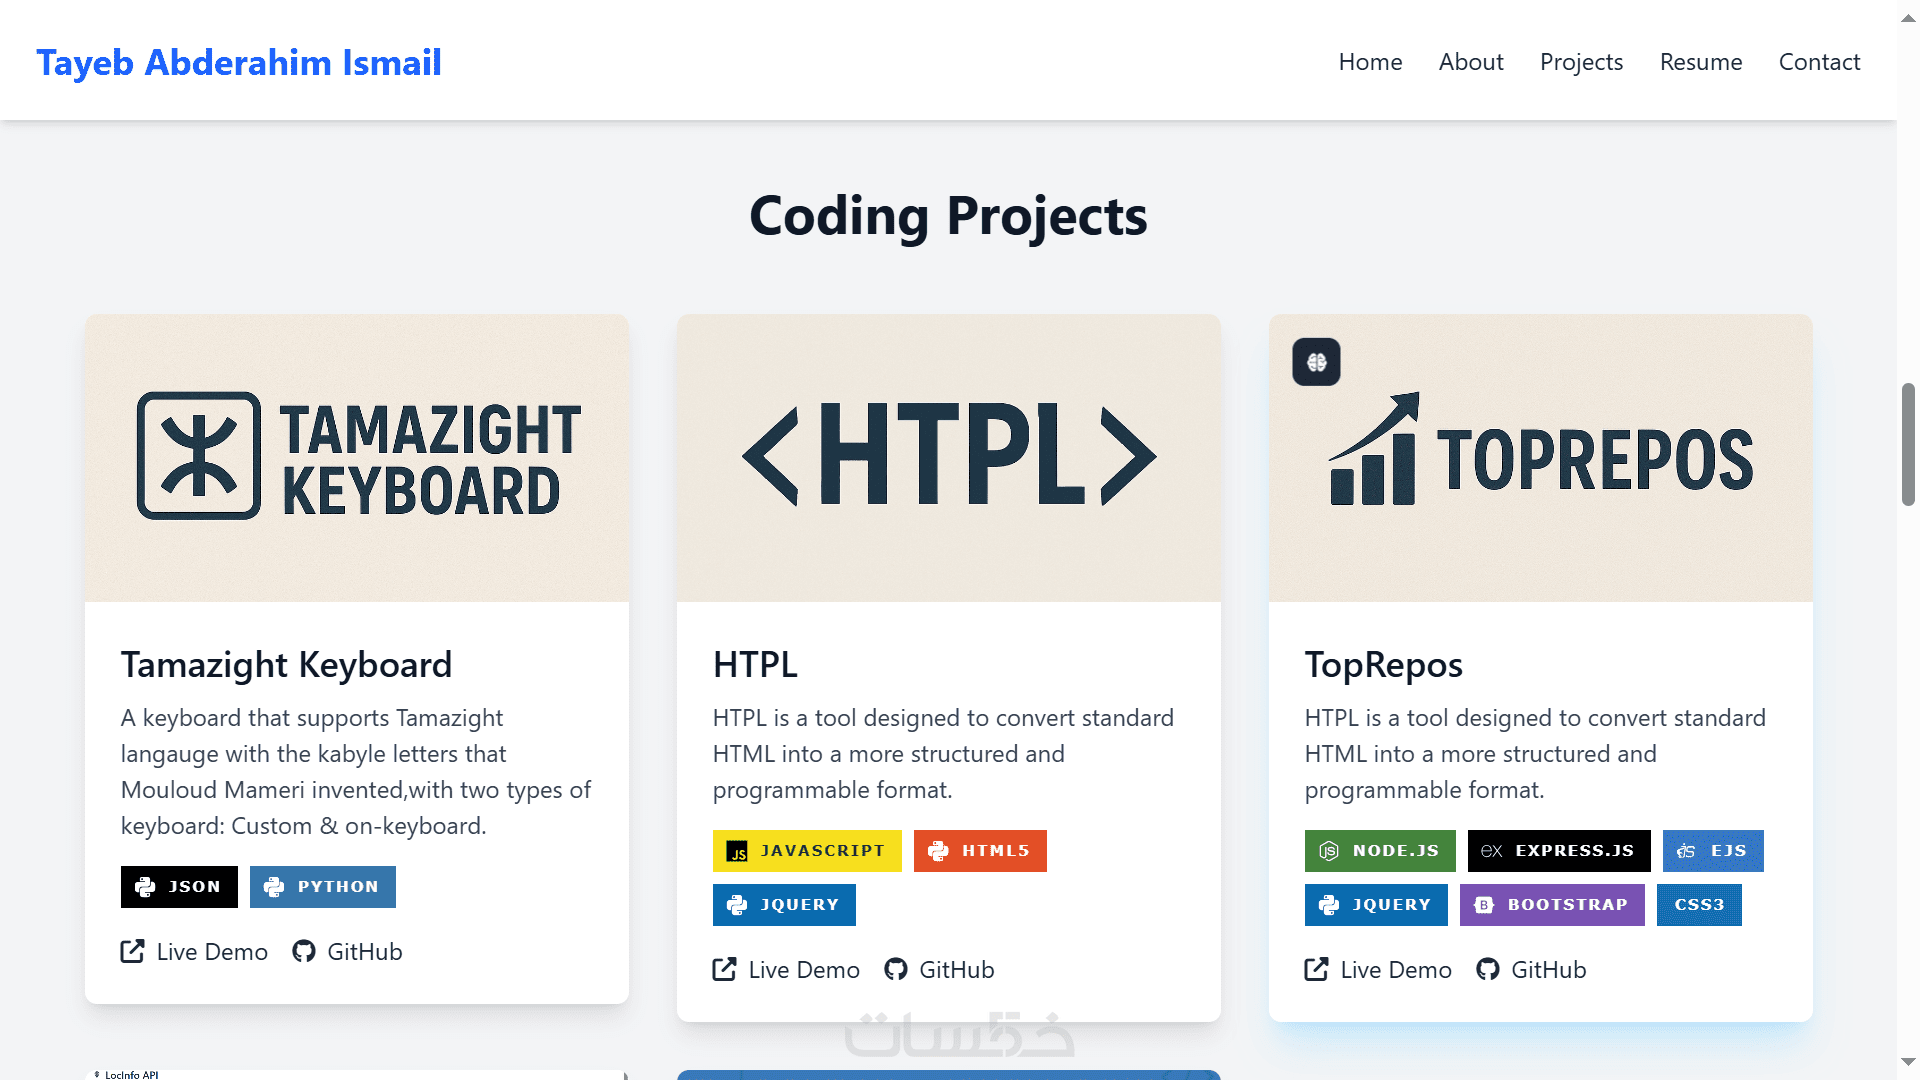This screenshot has width=1920, height=1080.
Task: Click the JavaScript badge on HTPL card
Action: click(806, 851)
